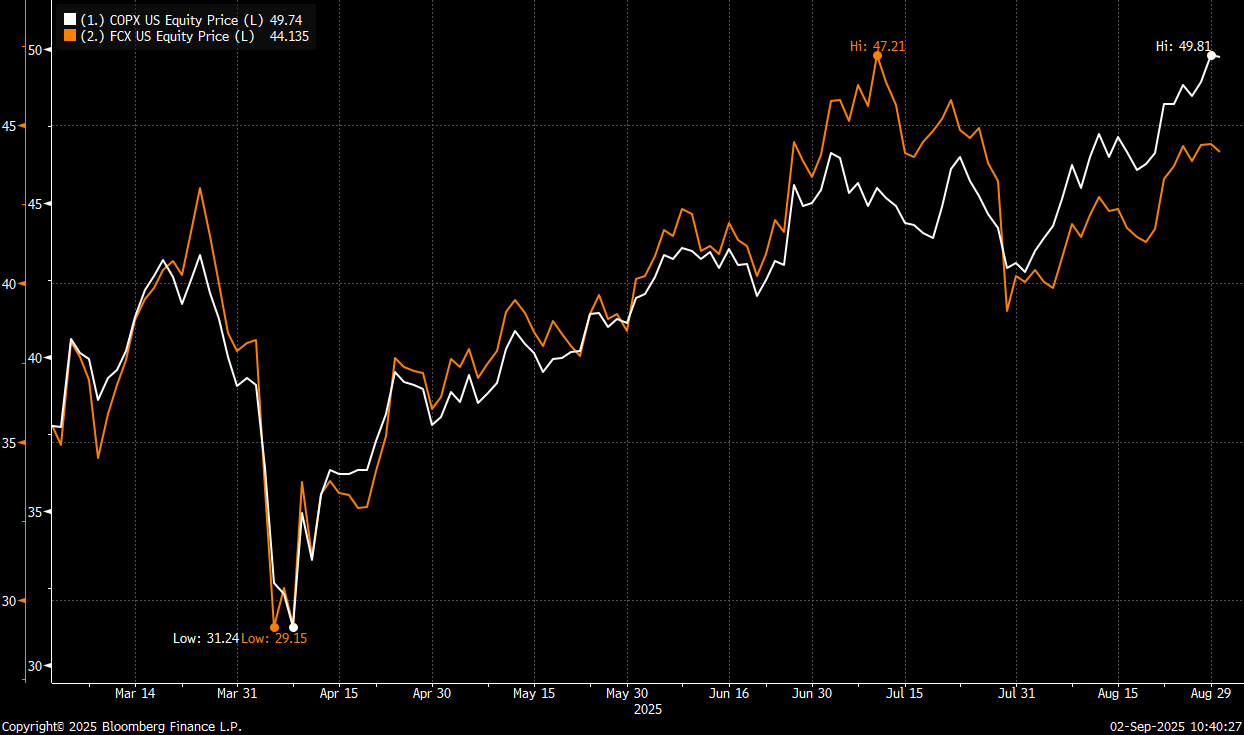
Task: Click the Mar 14 date label
Action: pyautogui.click(x=135, y=693)
